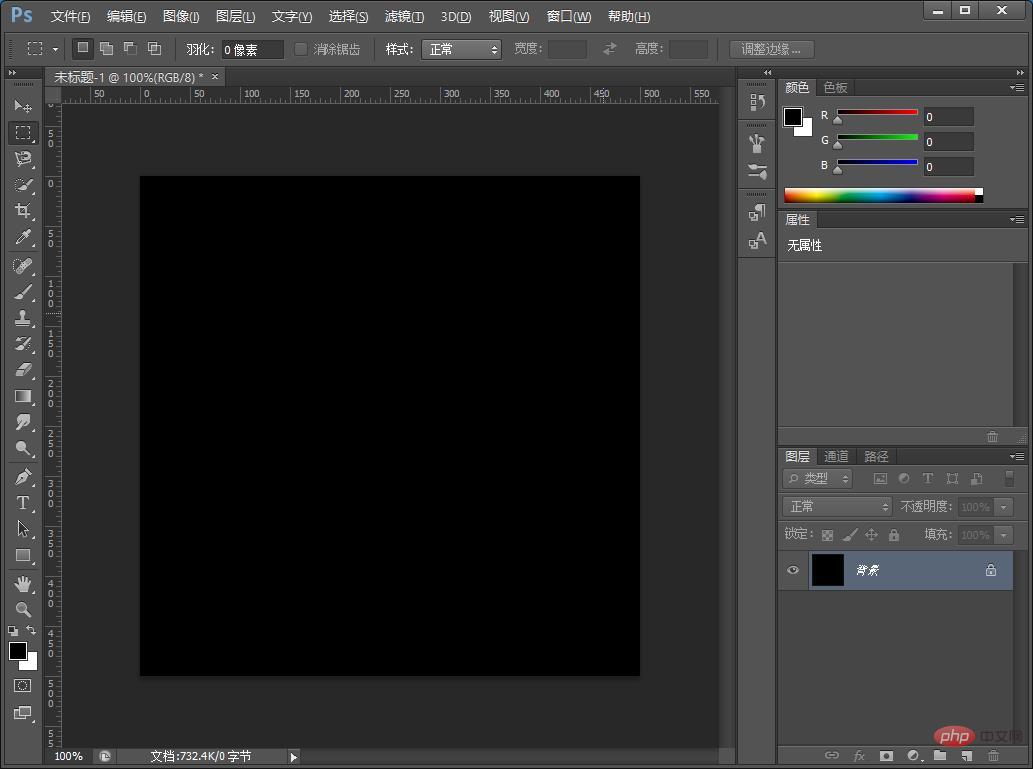
Task: Toggle lock transparent pixels
Action: tap(827, 534)
